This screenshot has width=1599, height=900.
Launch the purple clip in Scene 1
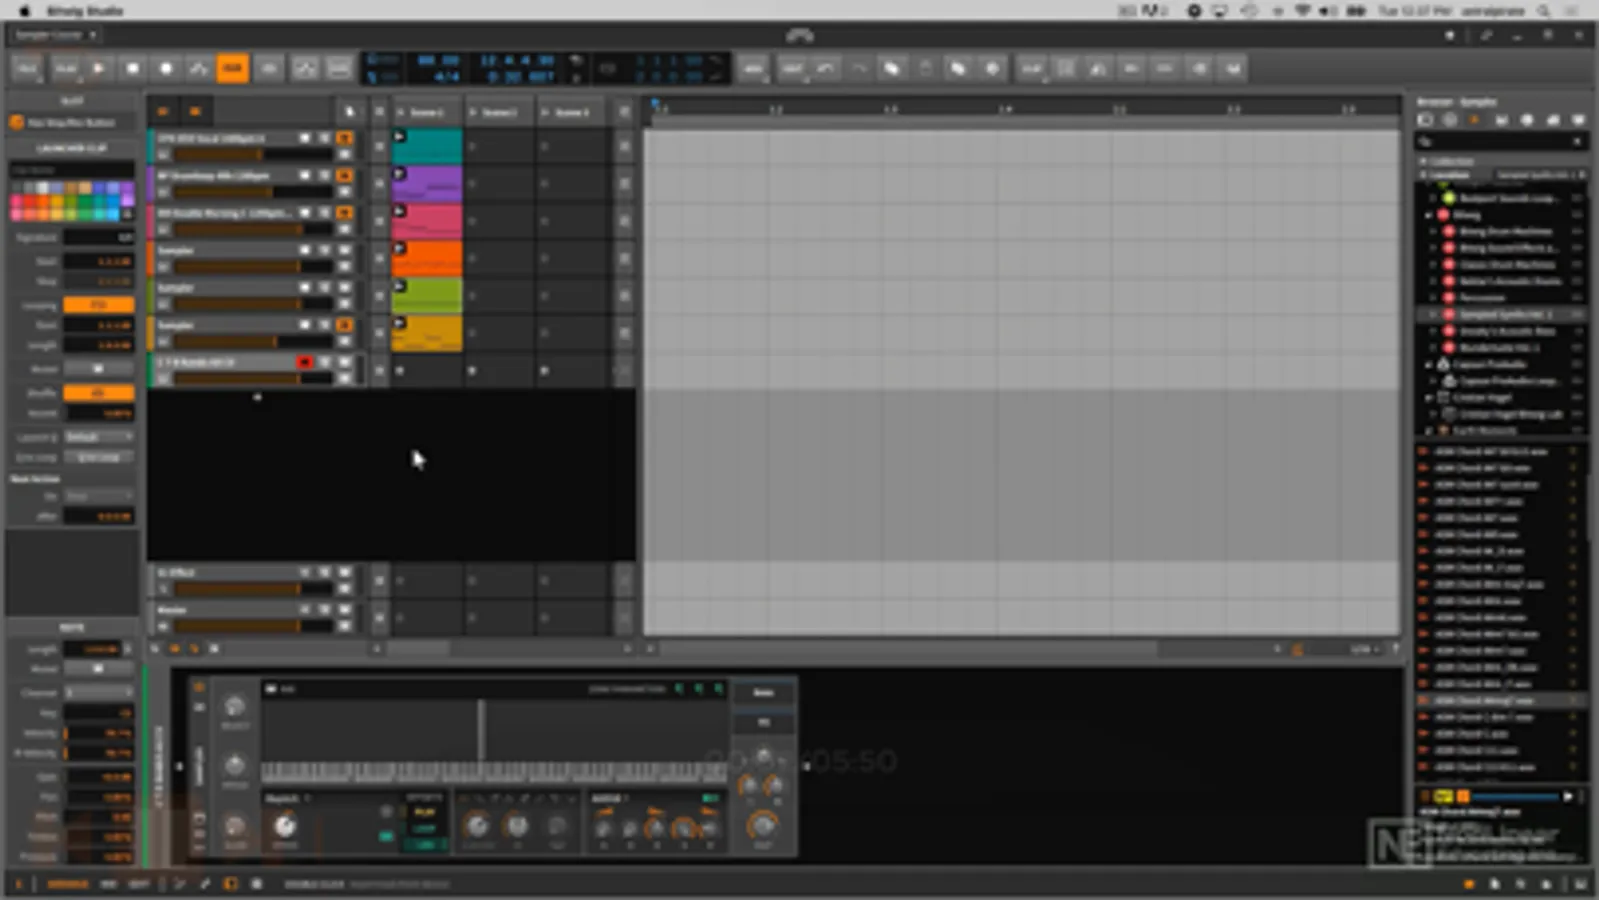[400, 174]
